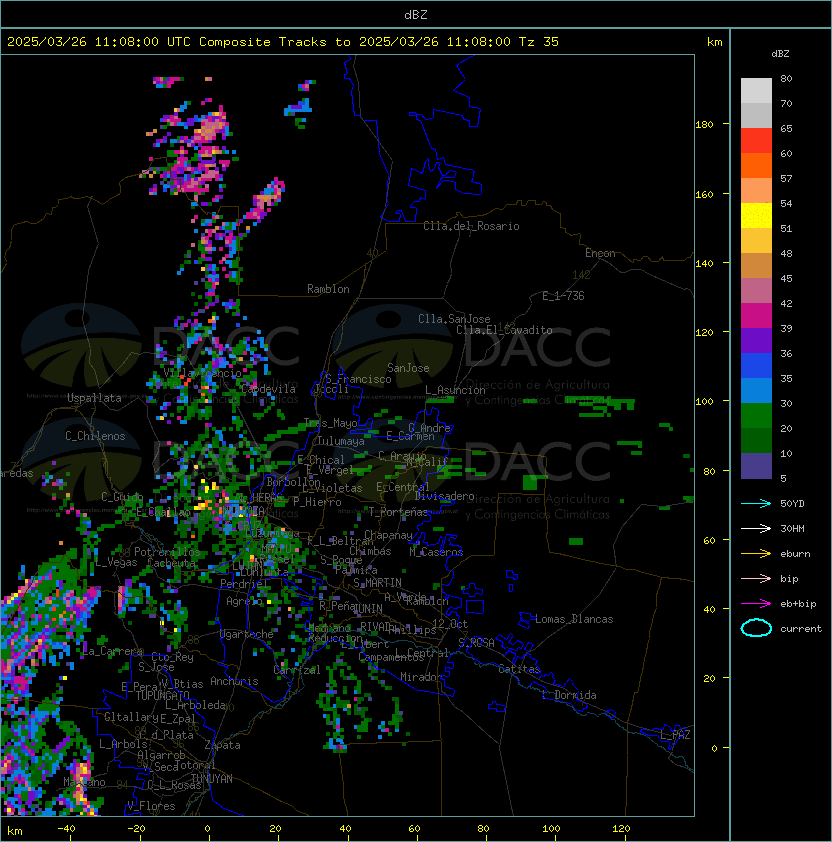Image resolution: width=832 pixels, height=842 pixels.
Task: Click the 'Uspallata' map label
Action: 94,398
